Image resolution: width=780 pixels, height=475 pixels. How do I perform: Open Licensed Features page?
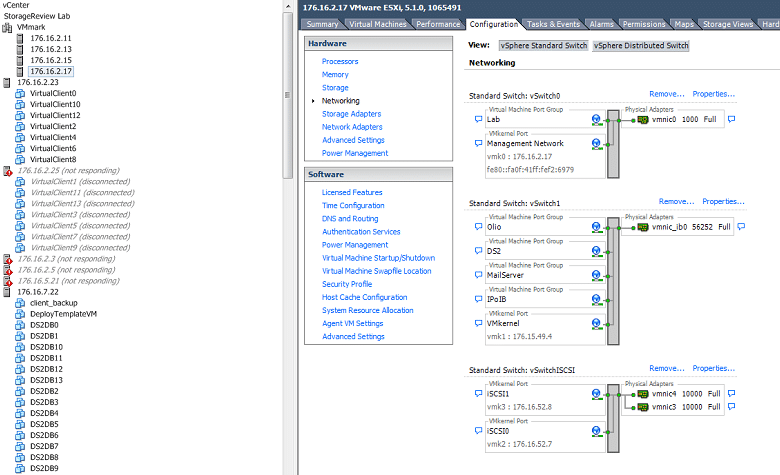pyautogui.click(x=352, y=192)
